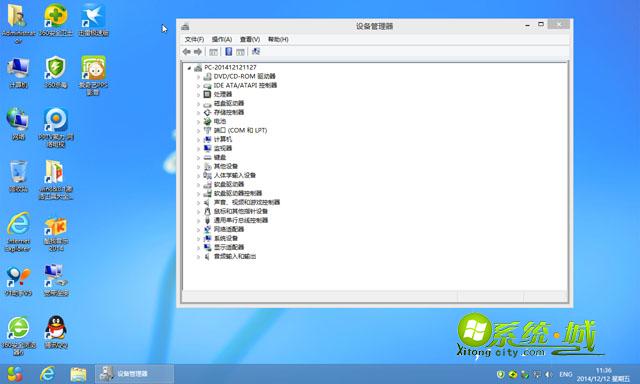
Task: Click the ENG input language indicator
Action: click(566, 374)
